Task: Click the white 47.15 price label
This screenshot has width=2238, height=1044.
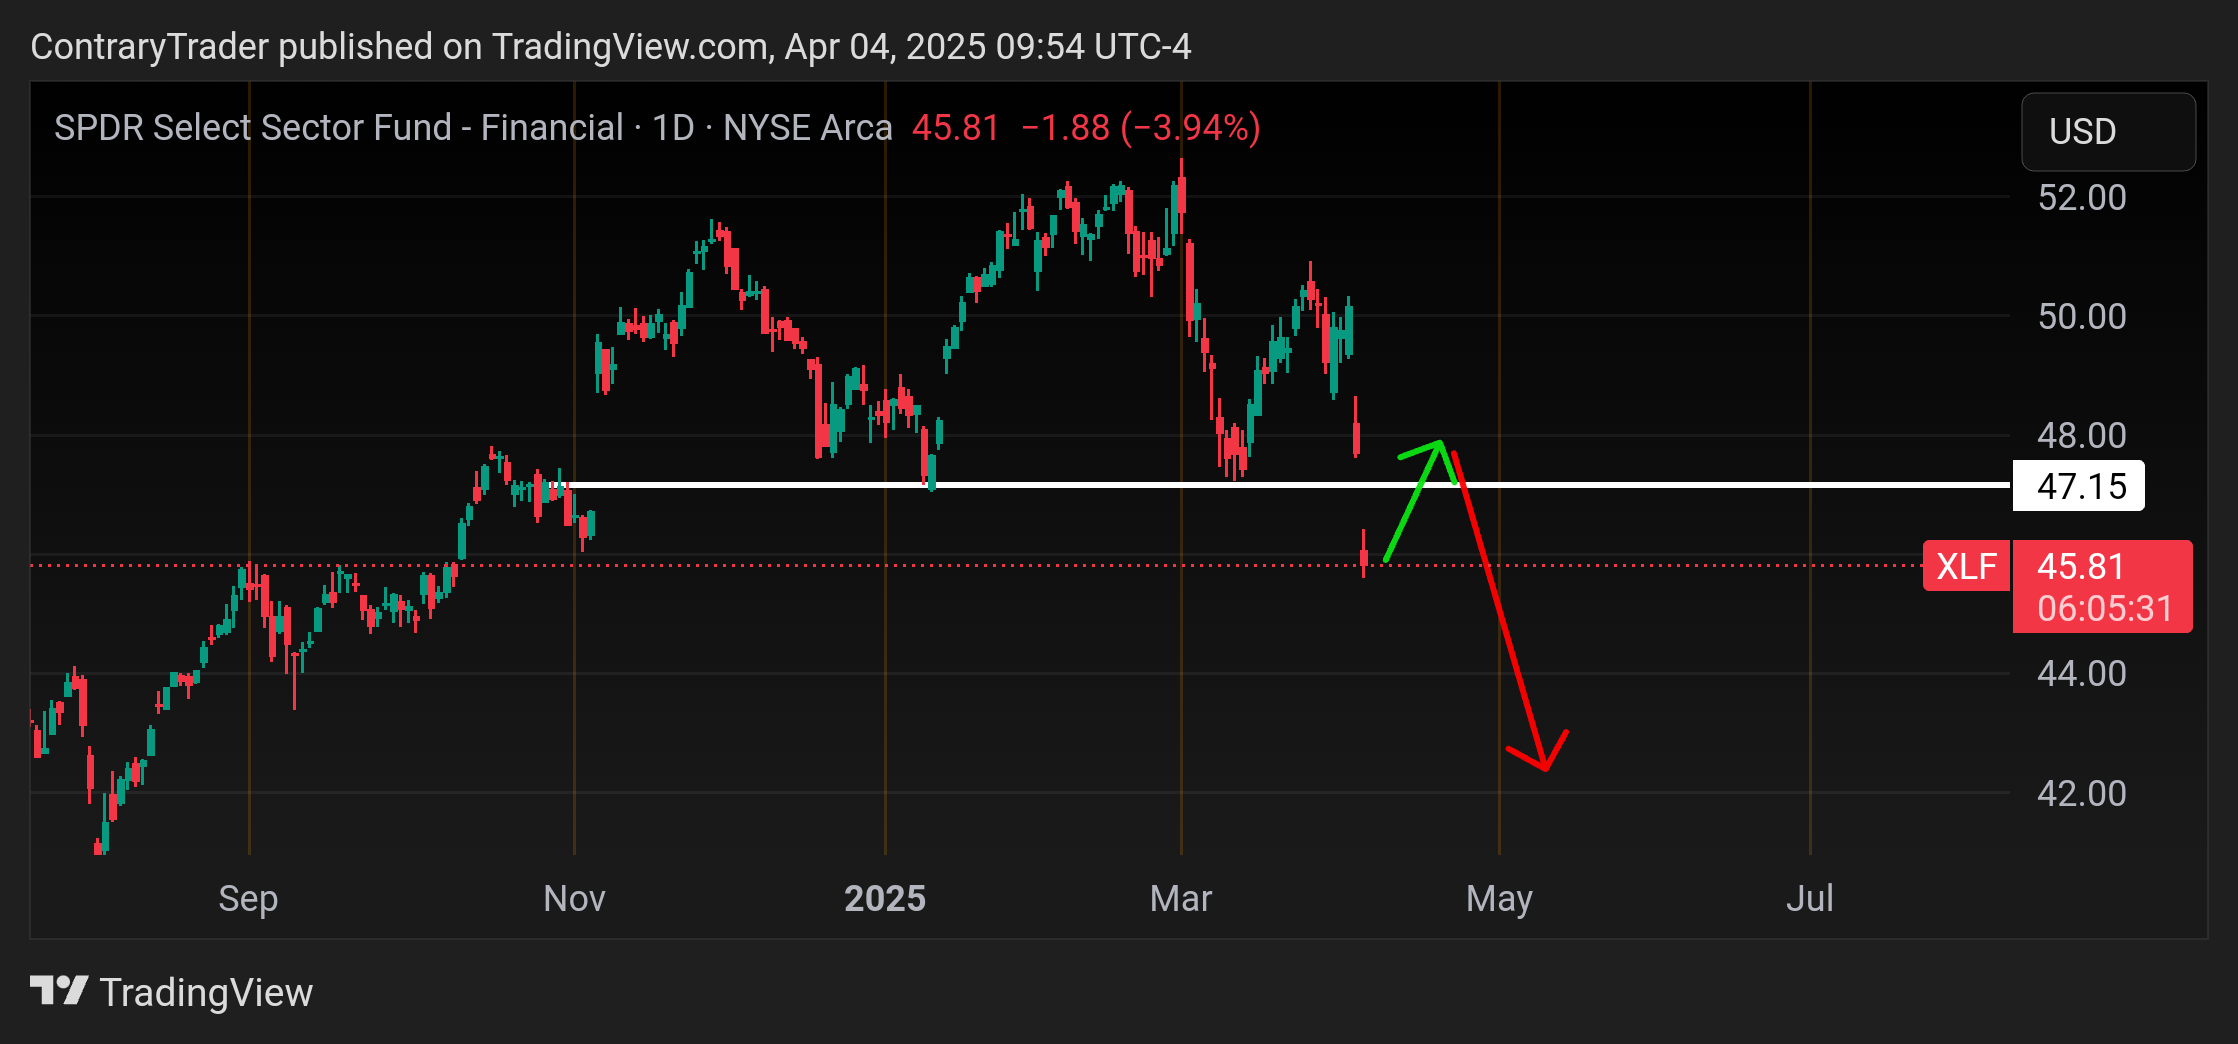Action: (x=2079, y=486)
